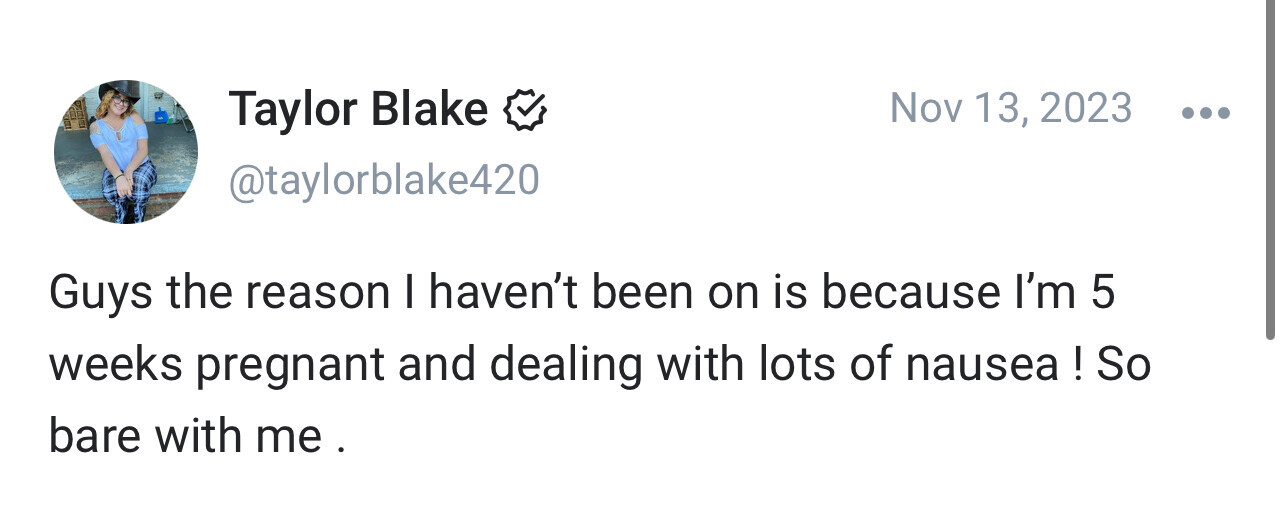Click the word "So" ending the second line
Image resolution: width=1284 pixels, height=524 pixels.
tap(1123, 365)
